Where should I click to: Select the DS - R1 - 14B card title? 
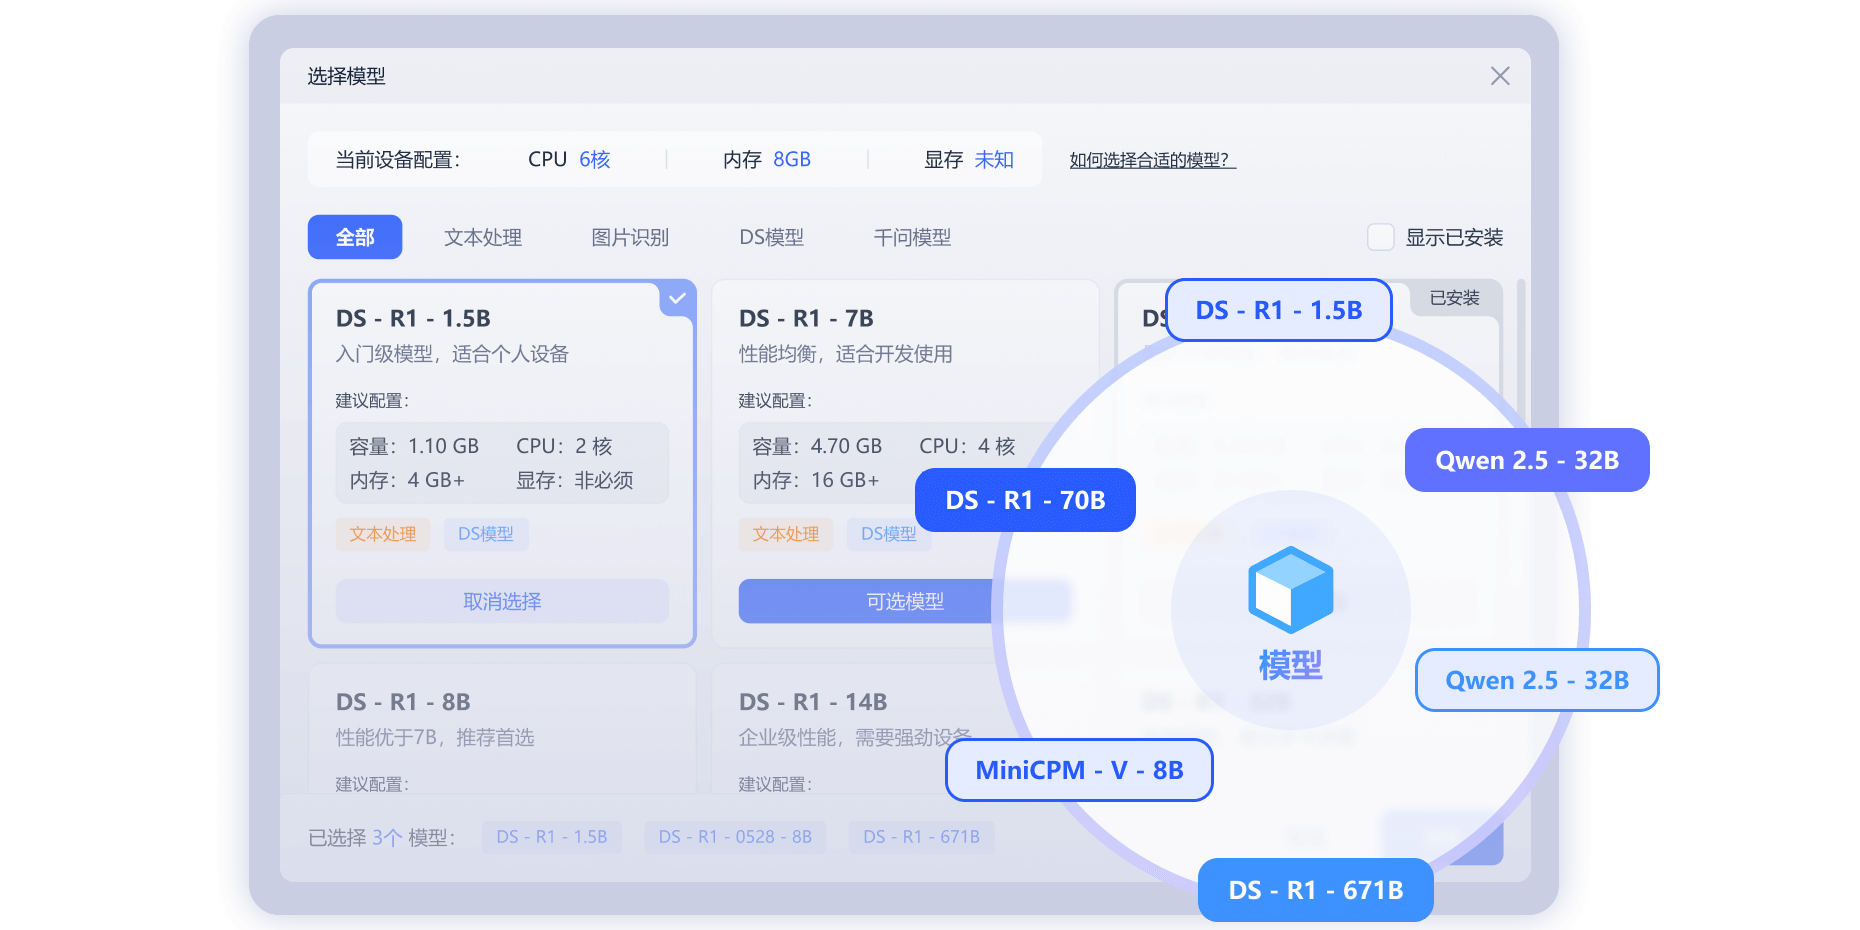pyautogui.click(x=813, y=702)
